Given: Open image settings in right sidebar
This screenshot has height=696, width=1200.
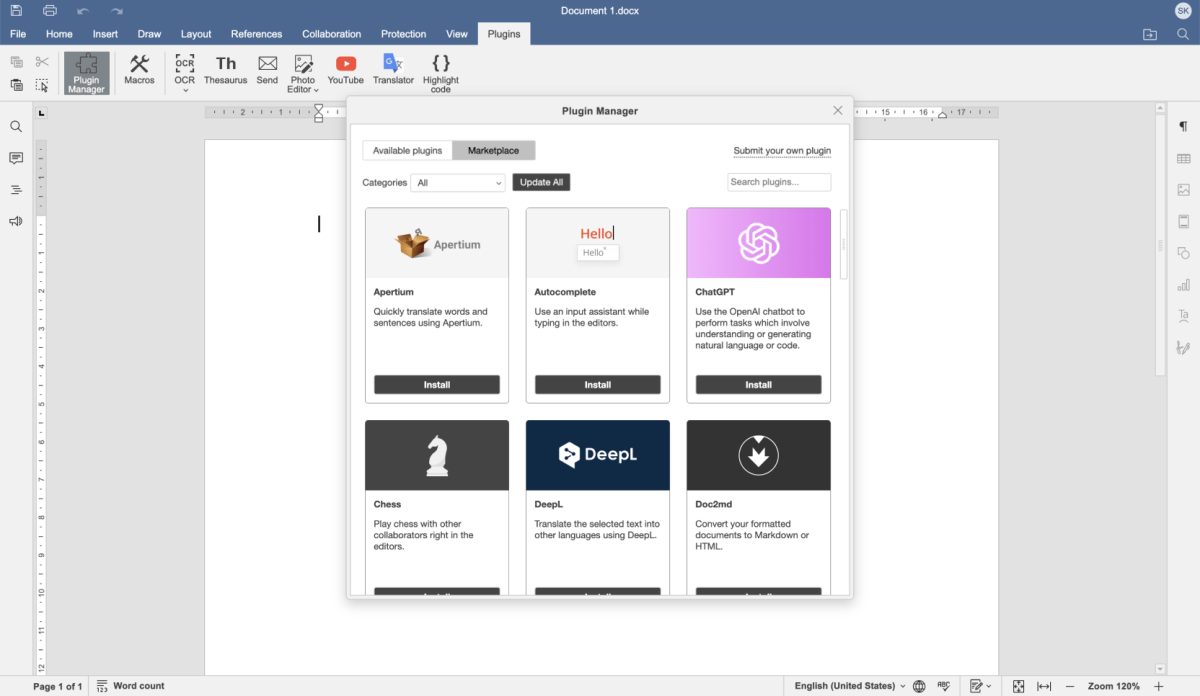Looking at the screenshot, I should pyautogui.click(x=1184, y=189).
